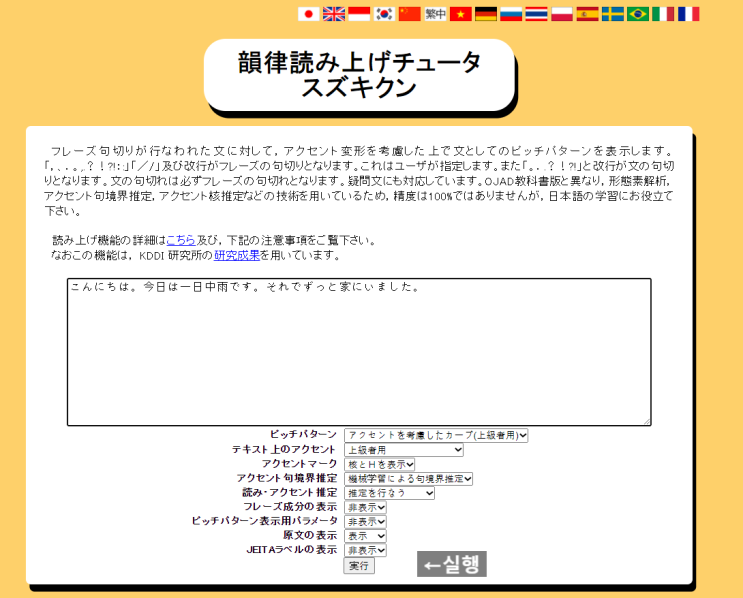The width and height of the screenshot is (743, 598).
Task: Switch language using the Japan flag
Action: pos(308,14)
